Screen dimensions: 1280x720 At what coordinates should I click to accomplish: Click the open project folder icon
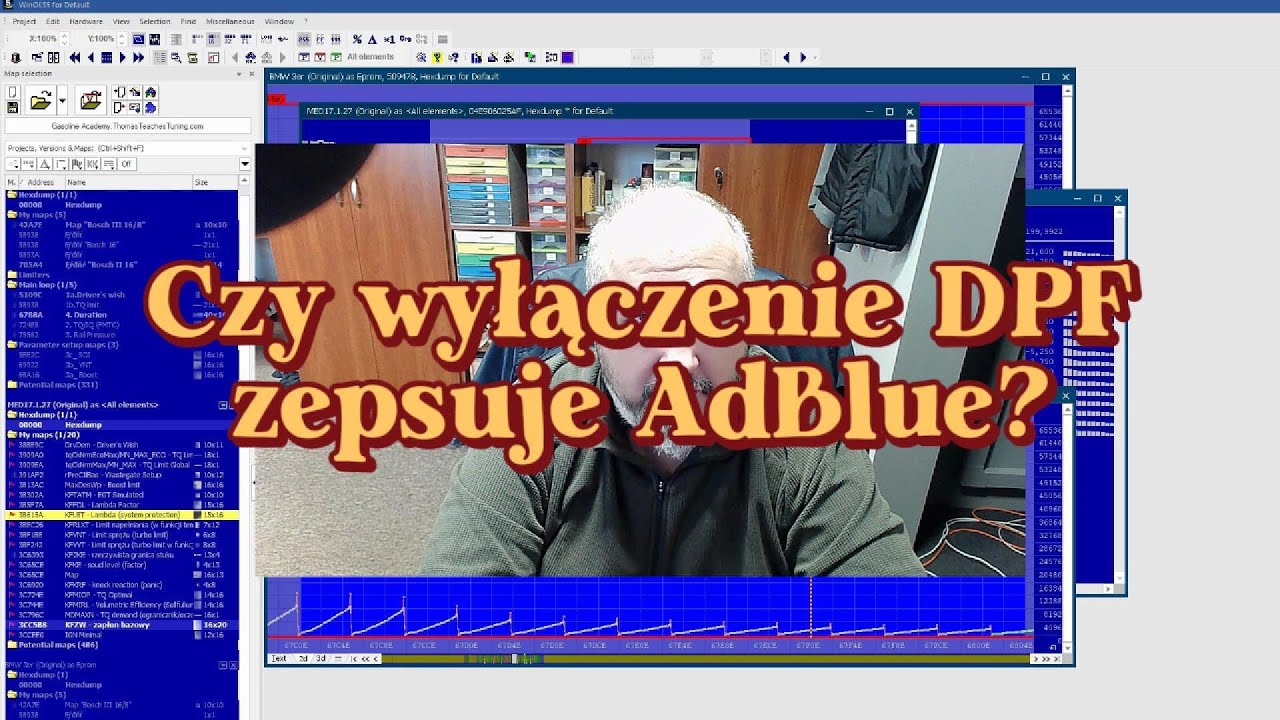pyautogui.click(x=41, y=101)
